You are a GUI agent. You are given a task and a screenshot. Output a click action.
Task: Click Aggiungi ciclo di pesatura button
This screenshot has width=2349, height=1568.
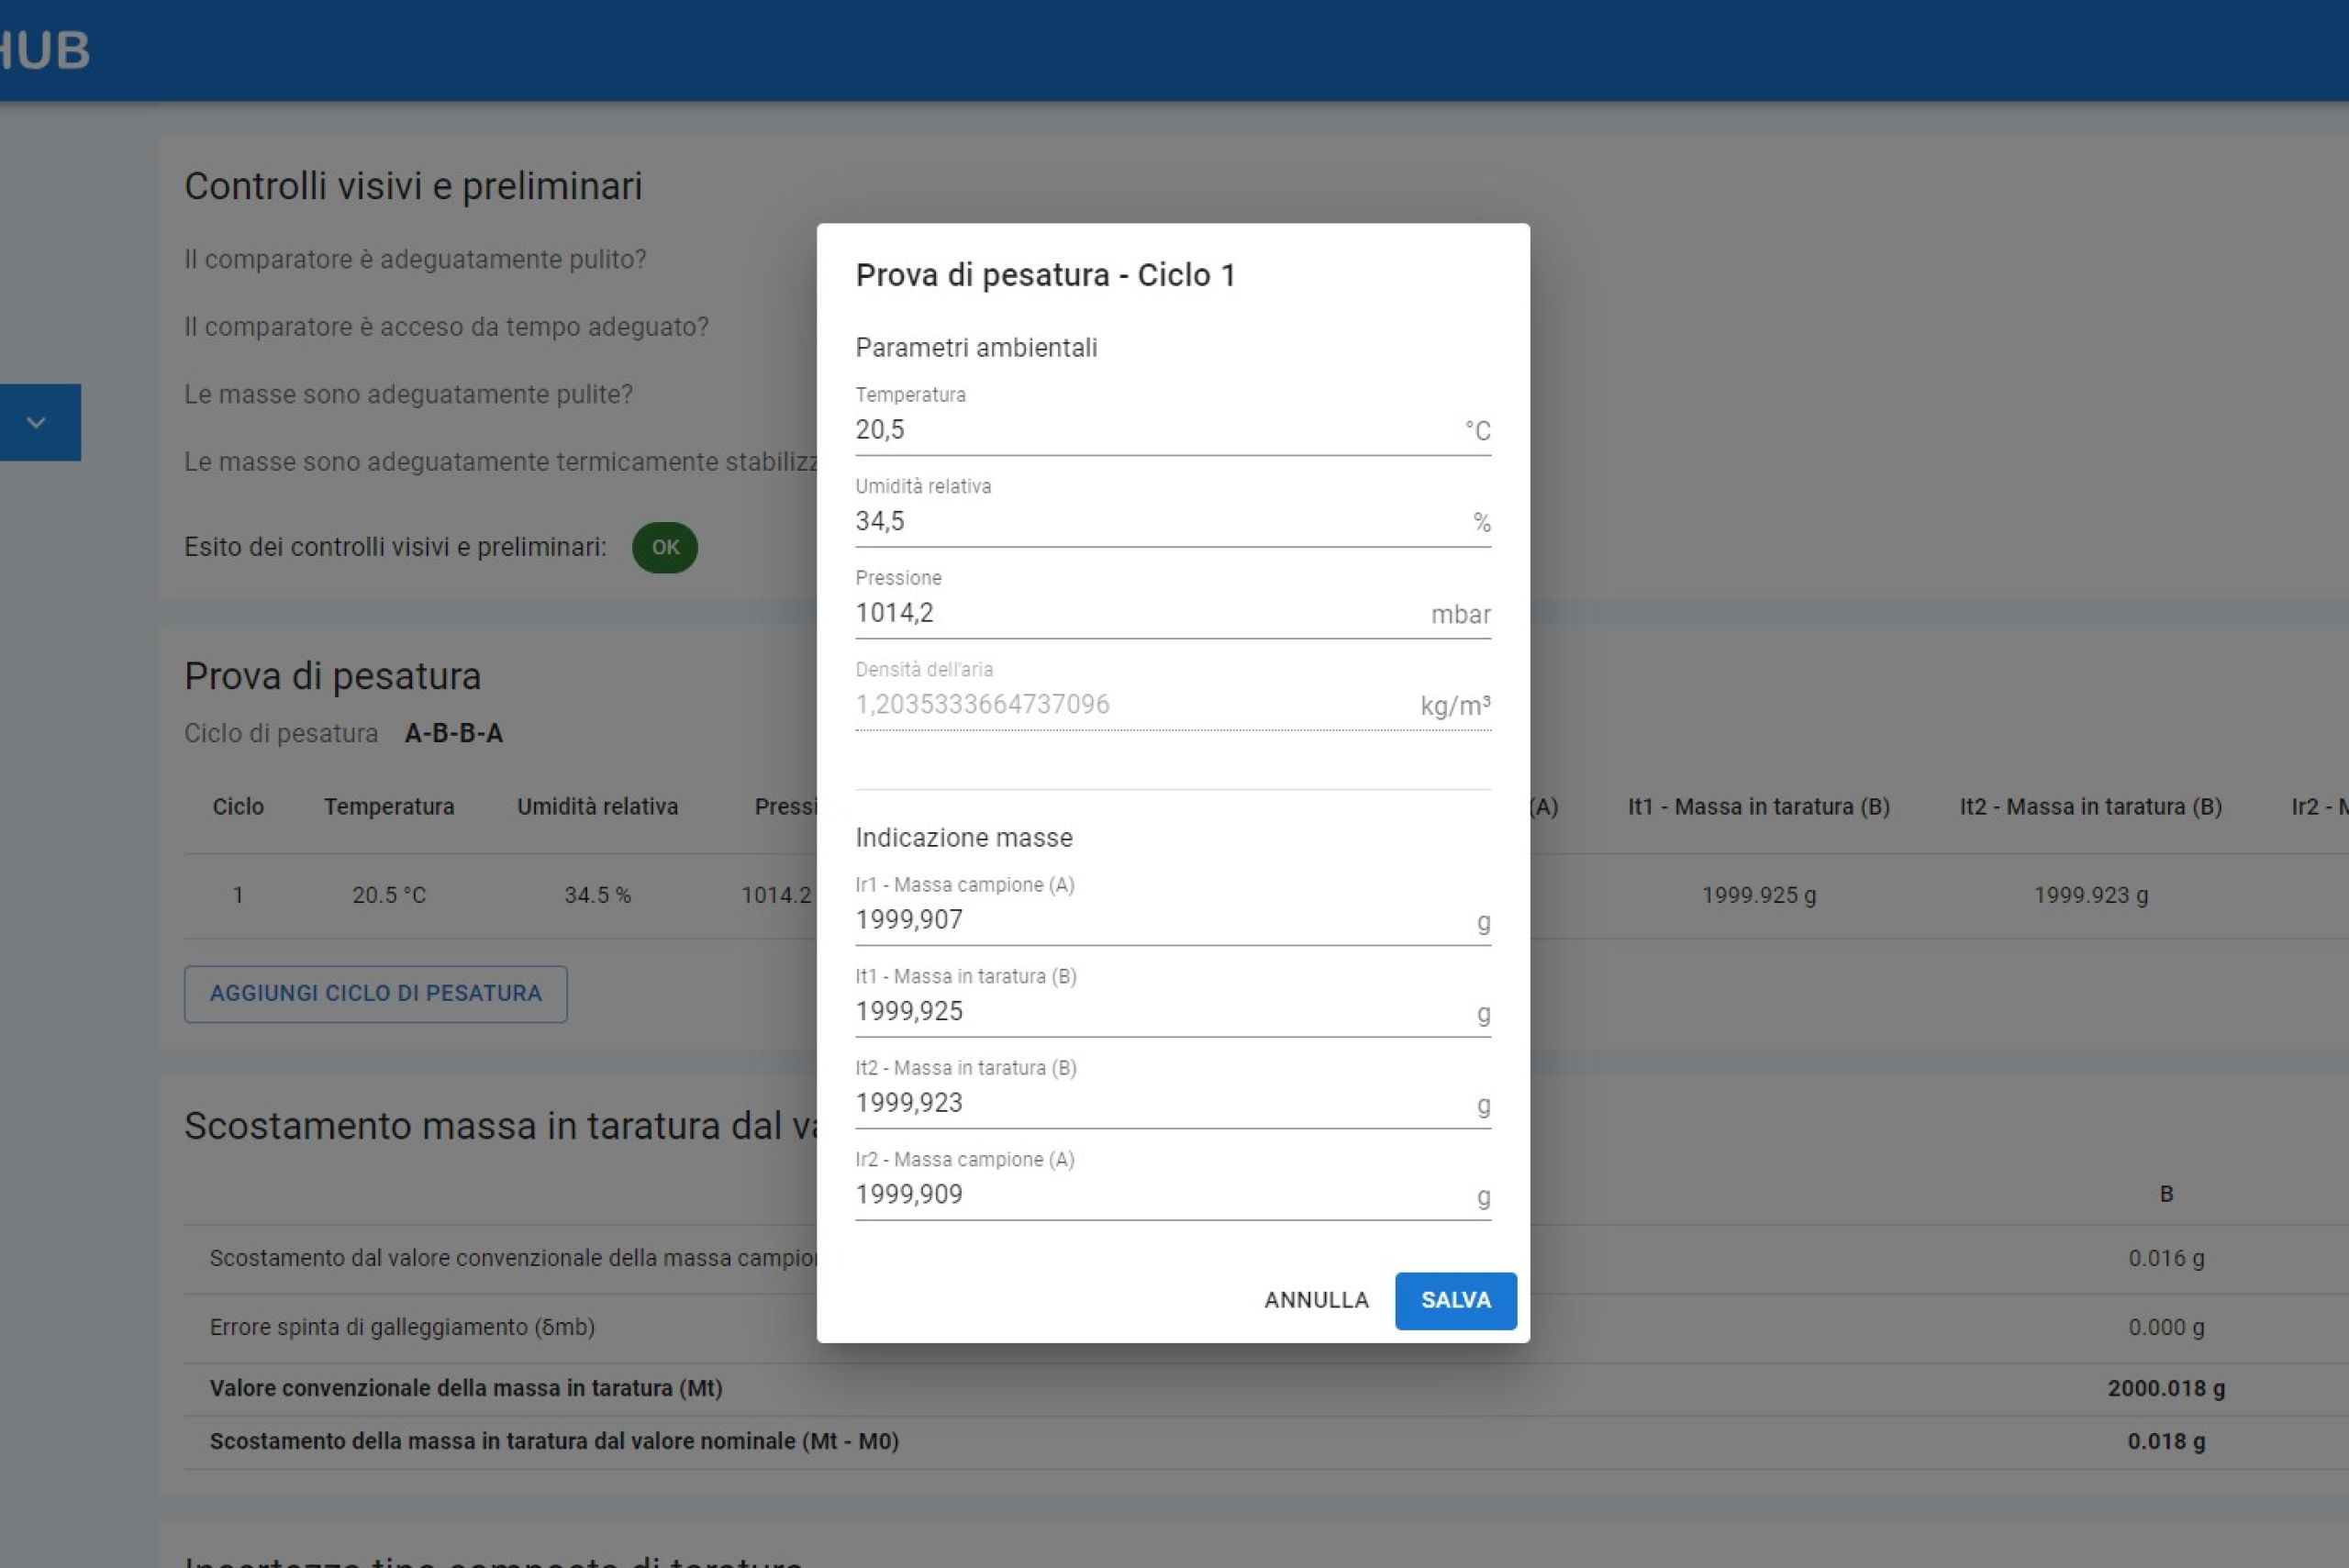(x=375, y=994)
